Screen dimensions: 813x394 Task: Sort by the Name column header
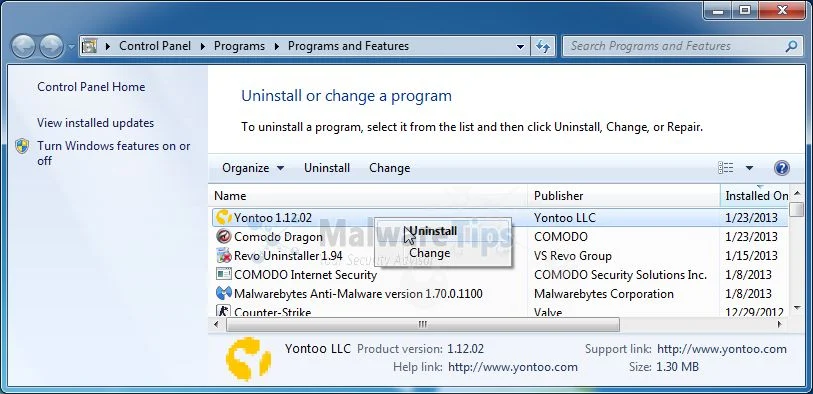(x=368, y=196)
